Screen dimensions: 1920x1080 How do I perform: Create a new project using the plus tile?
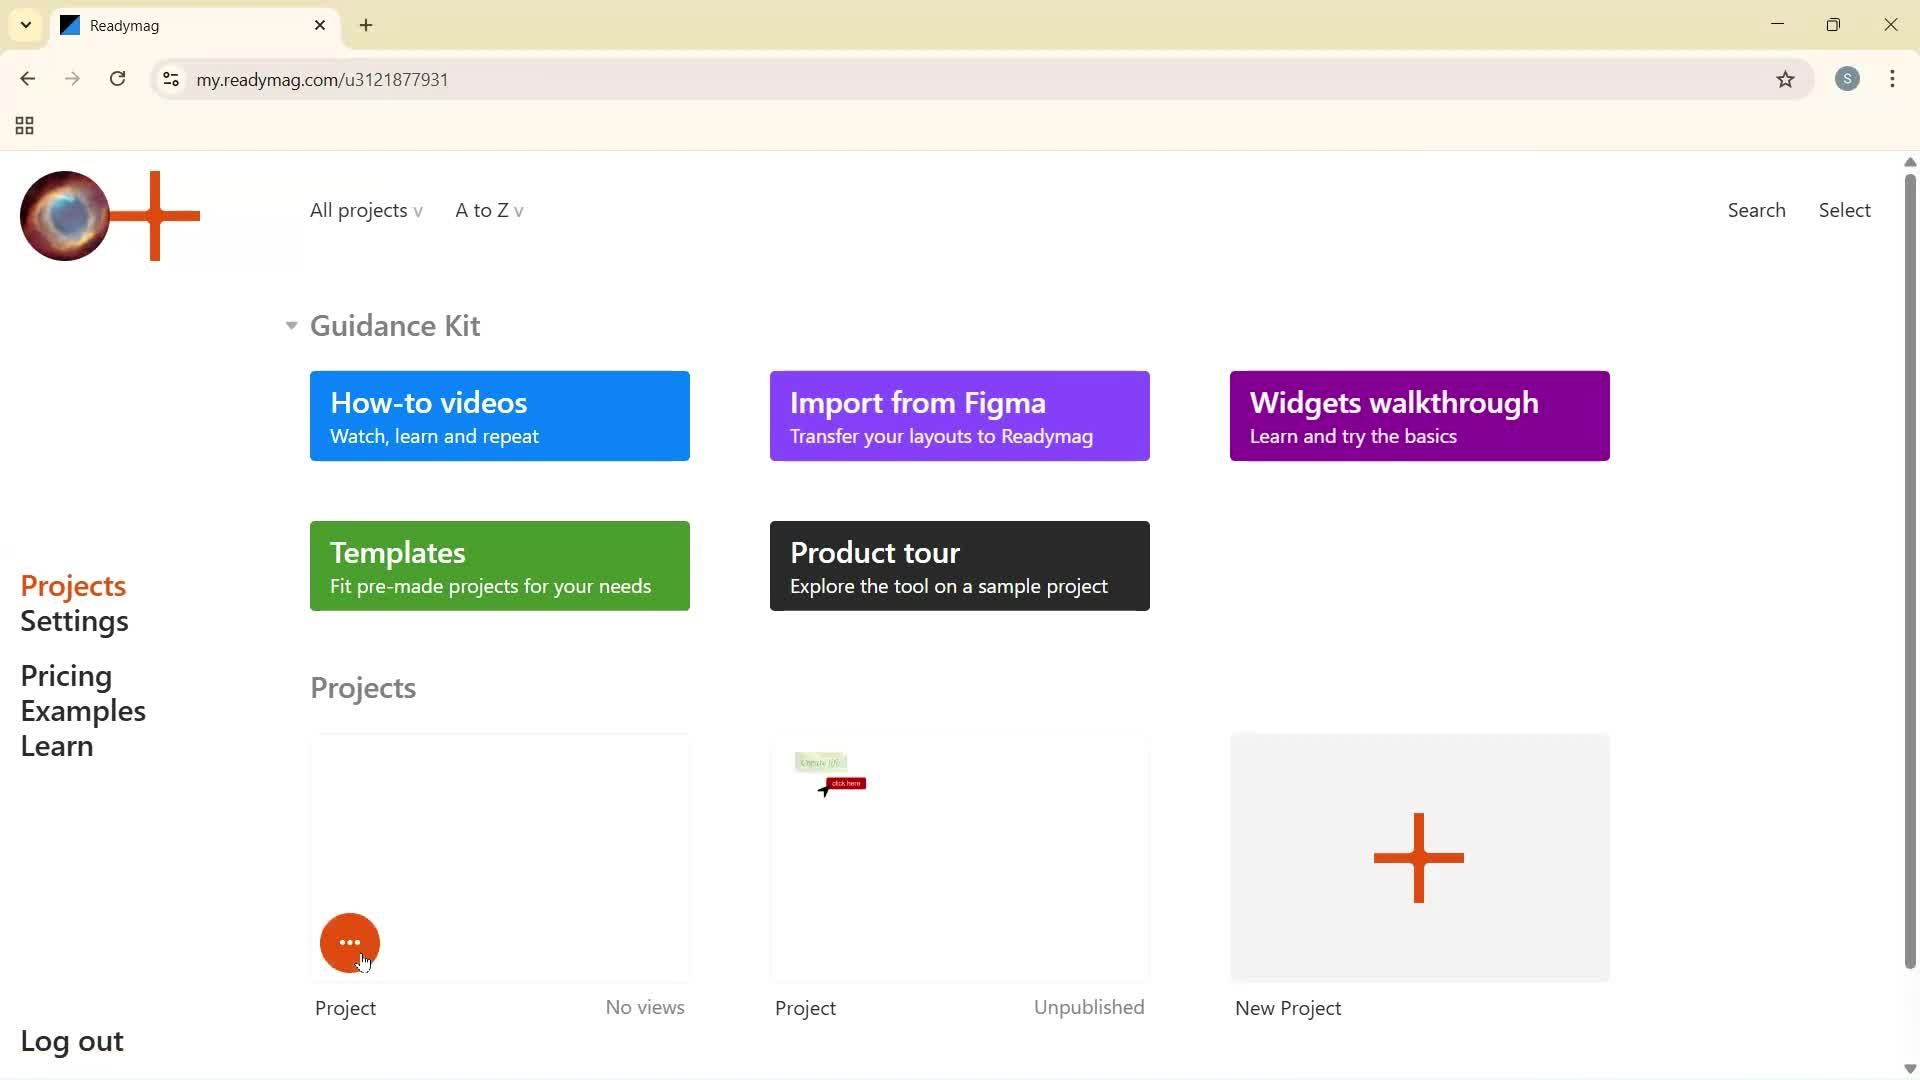pos(1418,857)
